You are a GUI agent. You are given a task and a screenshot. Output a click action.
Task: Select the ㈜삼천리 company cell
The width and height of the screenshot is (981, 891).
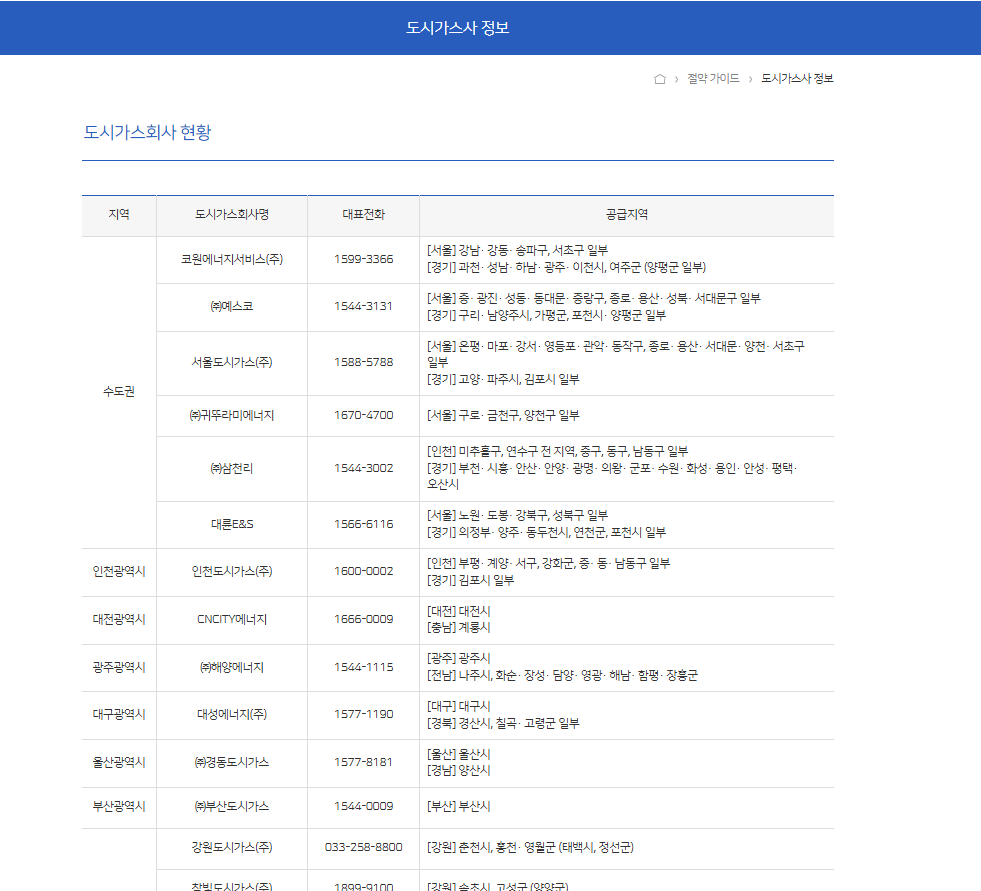point(232,468)
